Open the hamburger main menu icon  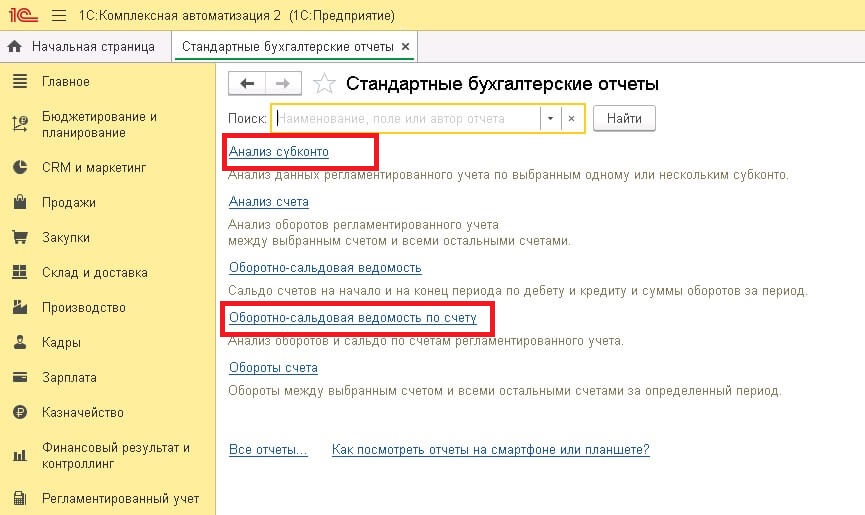59,15
